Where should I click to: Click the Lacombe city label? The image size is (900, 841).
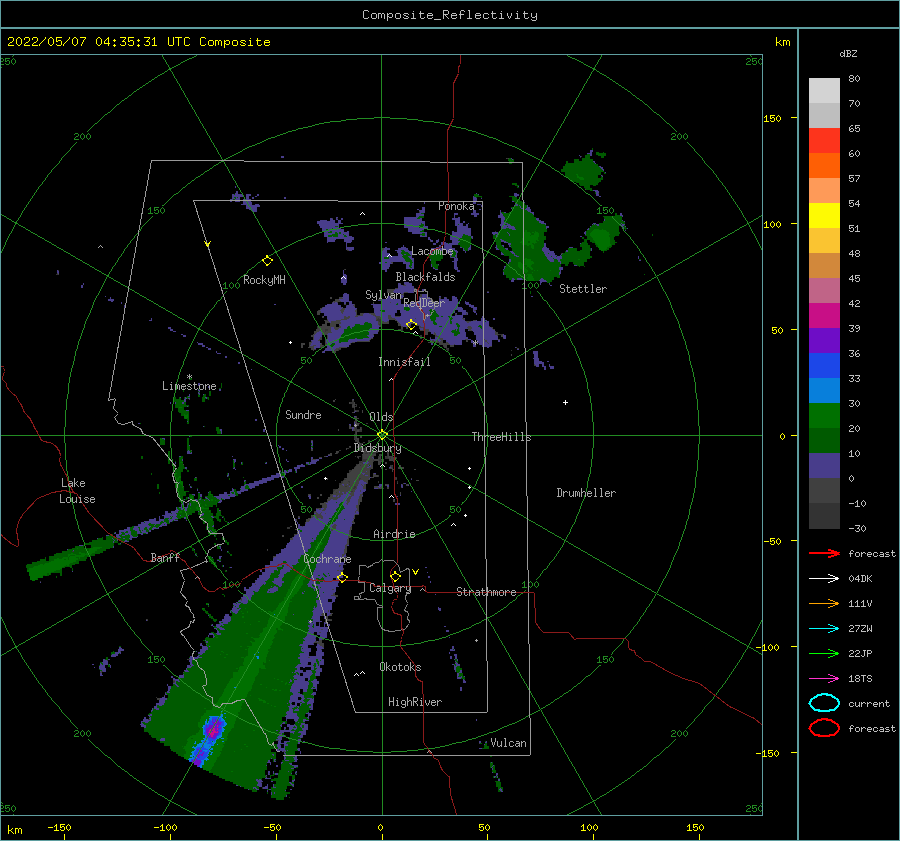pos(432,251)
